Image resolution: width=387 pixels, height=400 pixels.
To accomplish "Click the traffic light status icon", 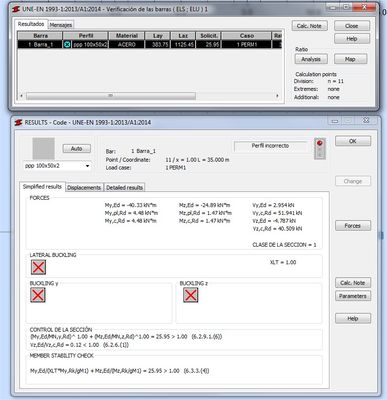I will [320, 149].
